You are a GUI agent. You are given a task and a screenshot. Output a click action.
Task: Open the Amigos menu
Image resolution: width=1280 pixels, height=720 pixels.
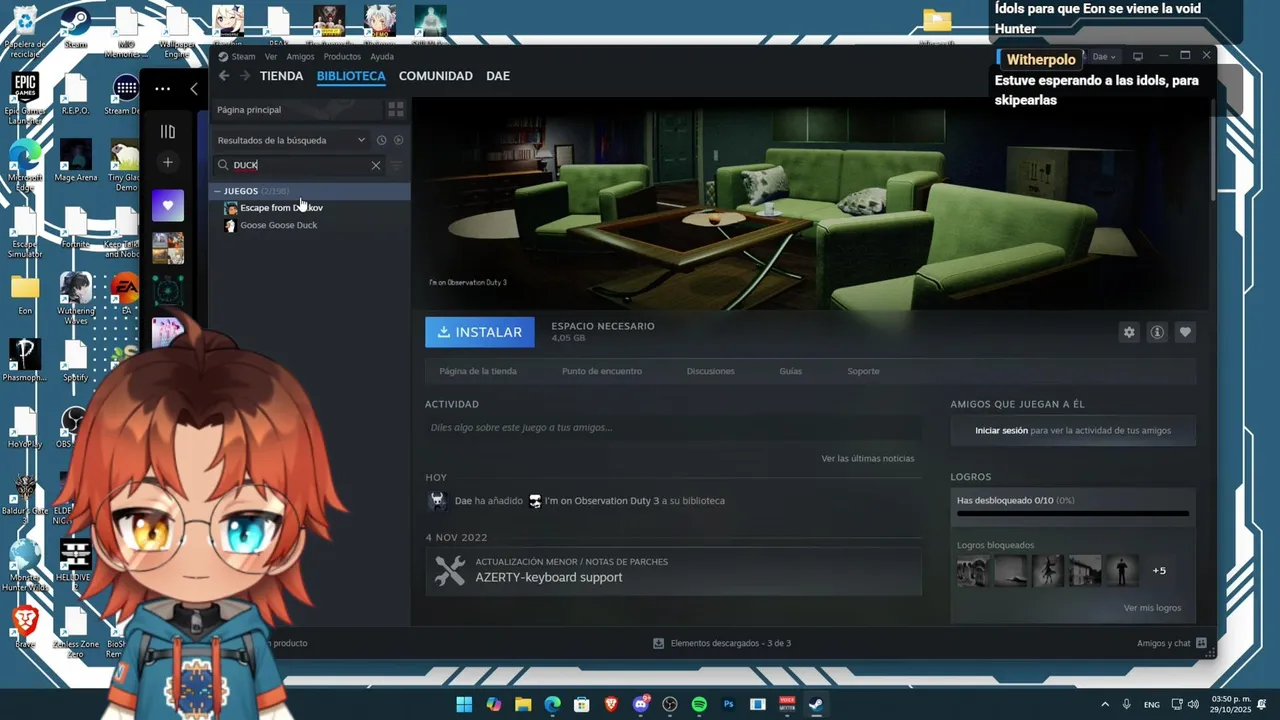pyautogui.click(x=300, y=57)
